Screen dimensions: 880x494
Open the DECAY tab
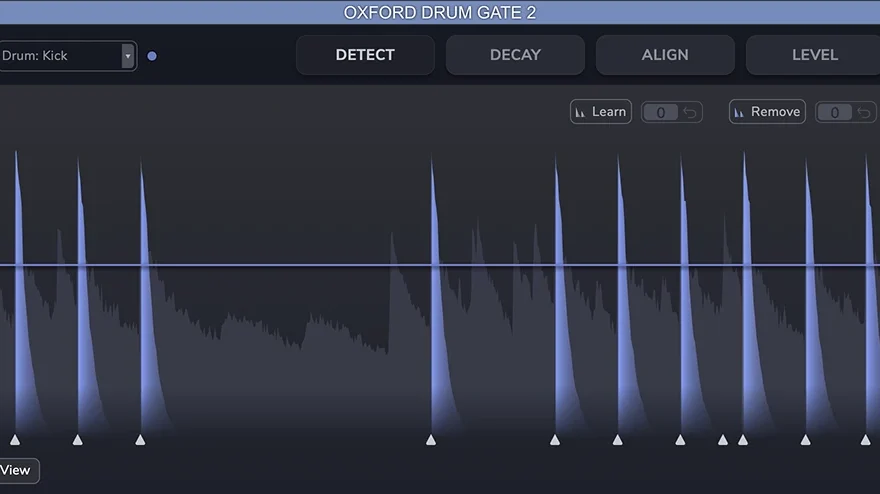pyautogui.click(x=515, y=55)
